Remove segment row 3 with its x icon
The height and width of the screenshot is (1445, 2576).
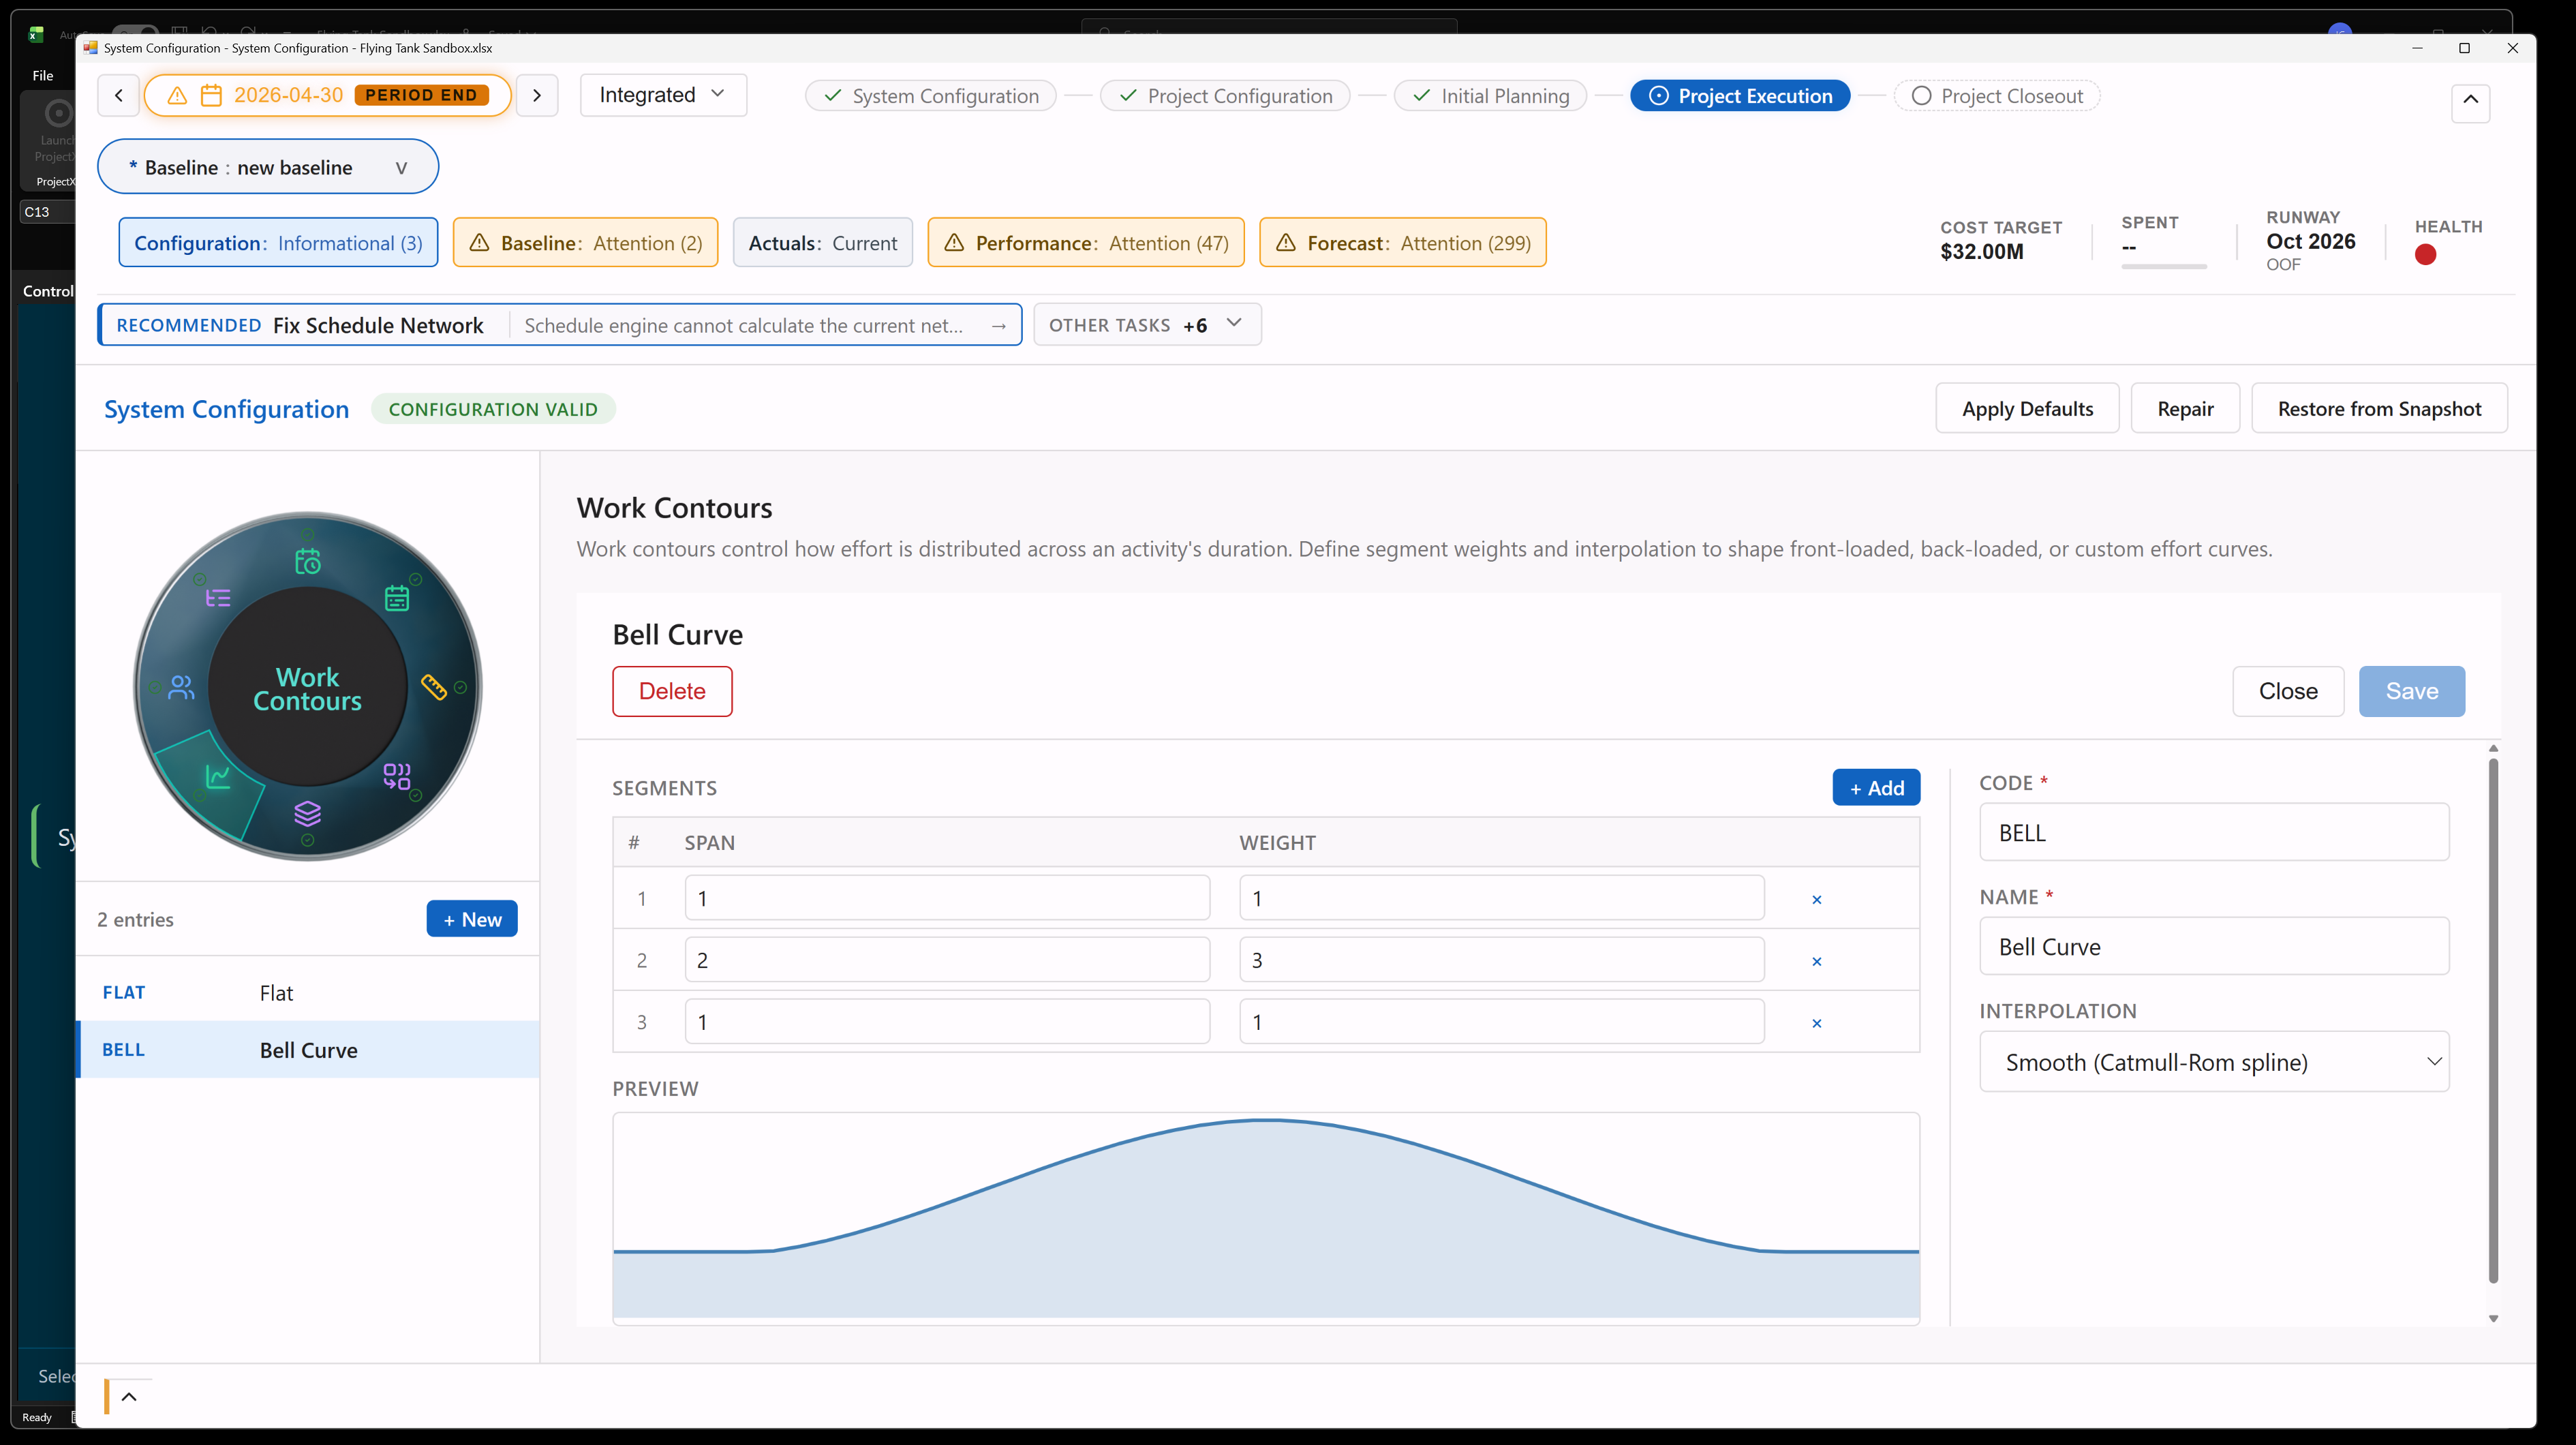(1817, 1023)
